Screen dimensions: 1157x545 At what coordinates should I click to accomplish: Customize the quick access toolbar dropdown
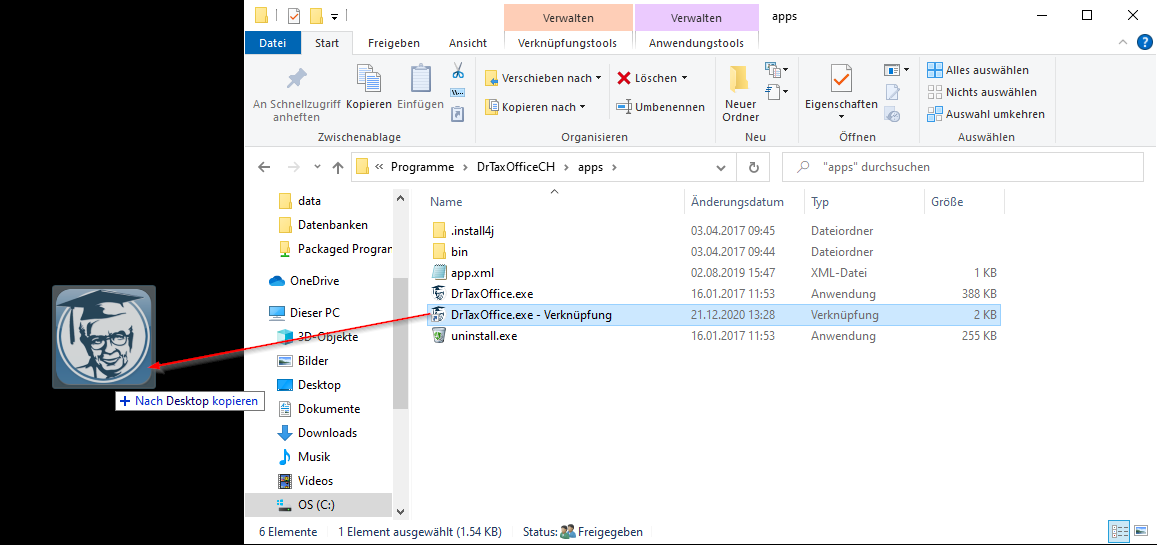[335, 15]
